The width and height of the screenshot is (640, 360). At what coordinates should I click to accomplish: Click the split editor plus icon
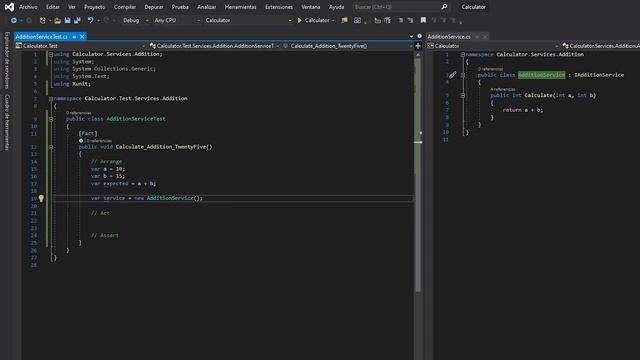(x=418, y=46)
